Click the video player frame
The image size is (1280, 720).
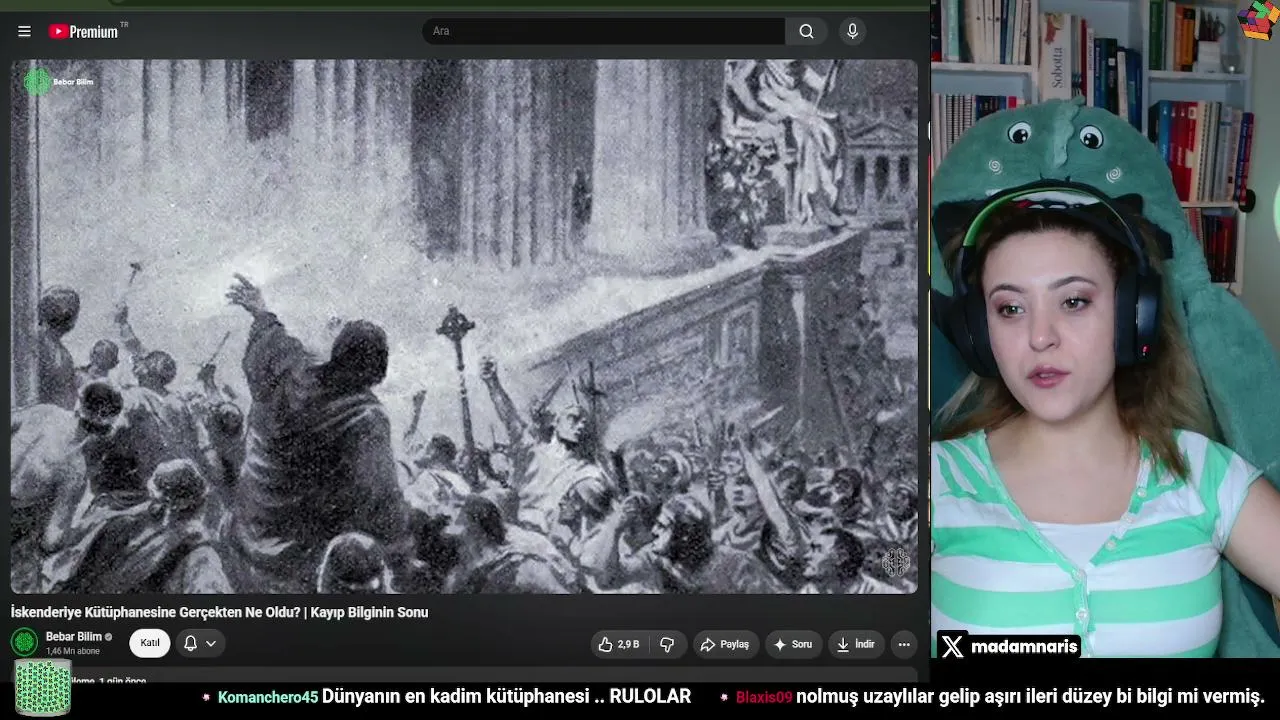[464, 326]
